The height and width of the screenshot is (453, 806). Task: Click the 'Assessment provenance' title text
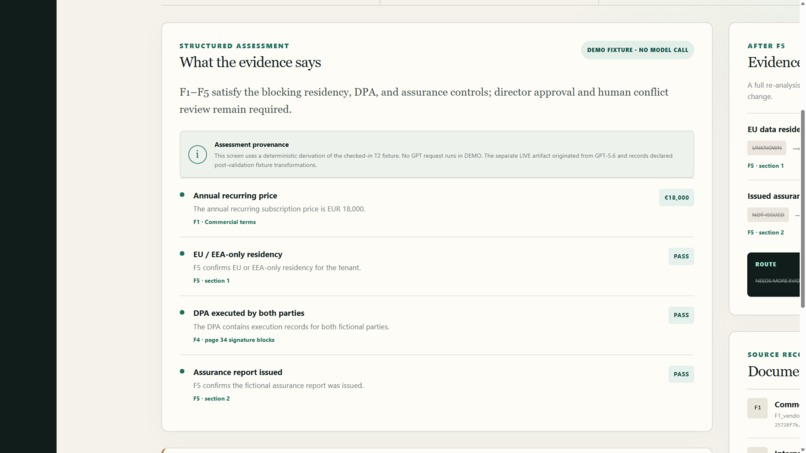(251, 144)
